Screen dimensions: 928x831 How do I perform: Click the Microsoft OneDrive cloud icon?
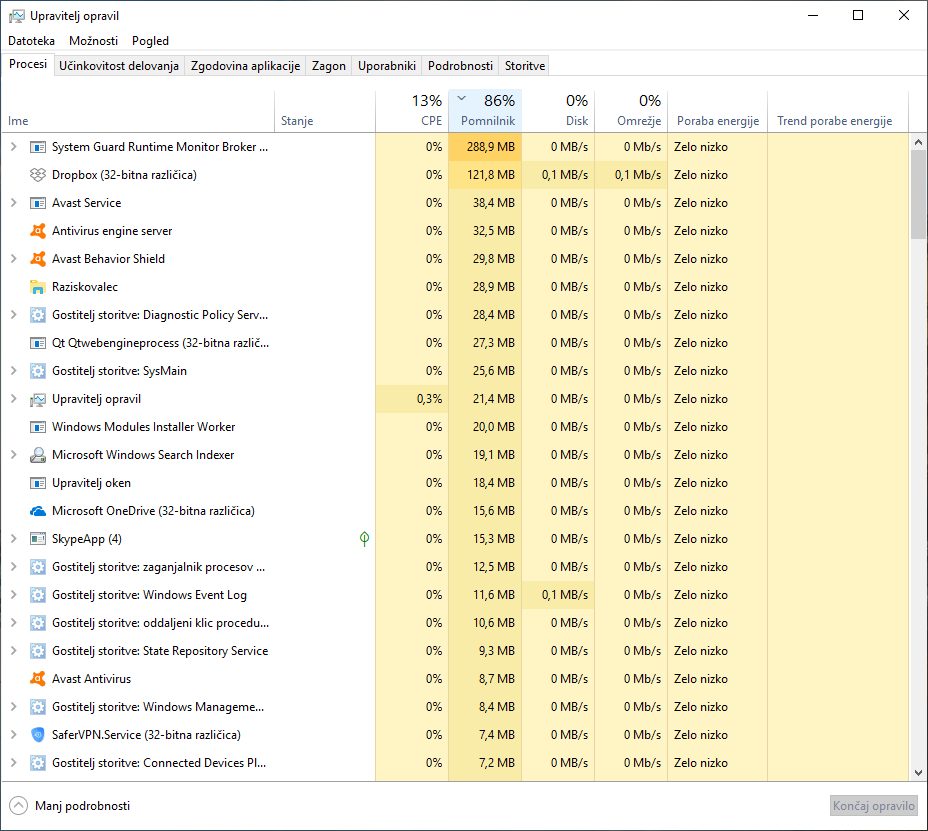38,511
